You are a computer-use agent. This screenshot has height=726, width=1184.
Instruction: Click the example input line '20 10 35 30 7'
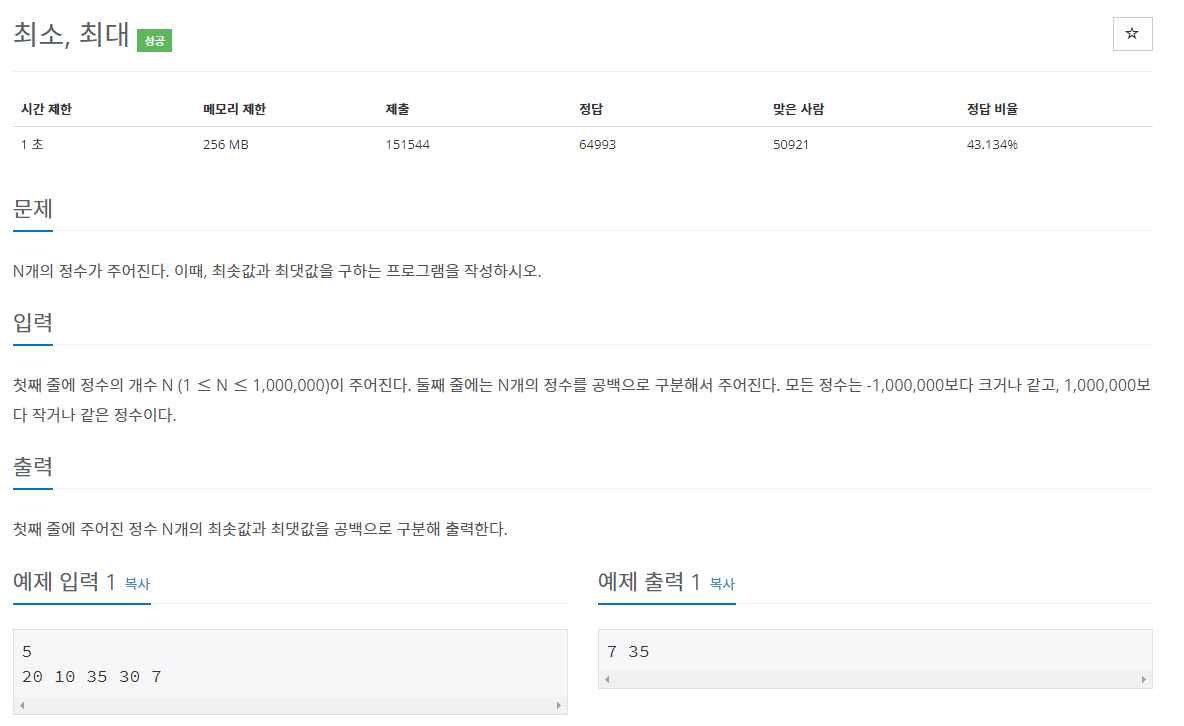click(x=91, y=677)
